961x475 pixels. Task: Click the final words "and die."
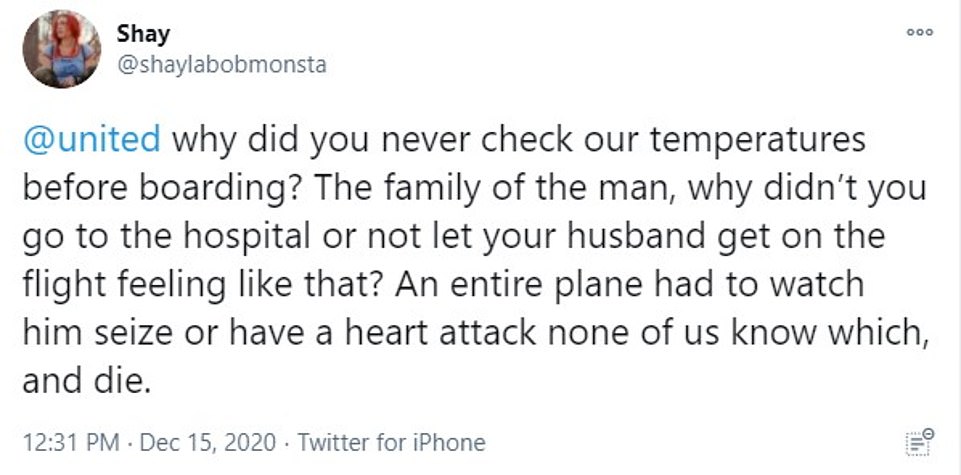[84, 382]
